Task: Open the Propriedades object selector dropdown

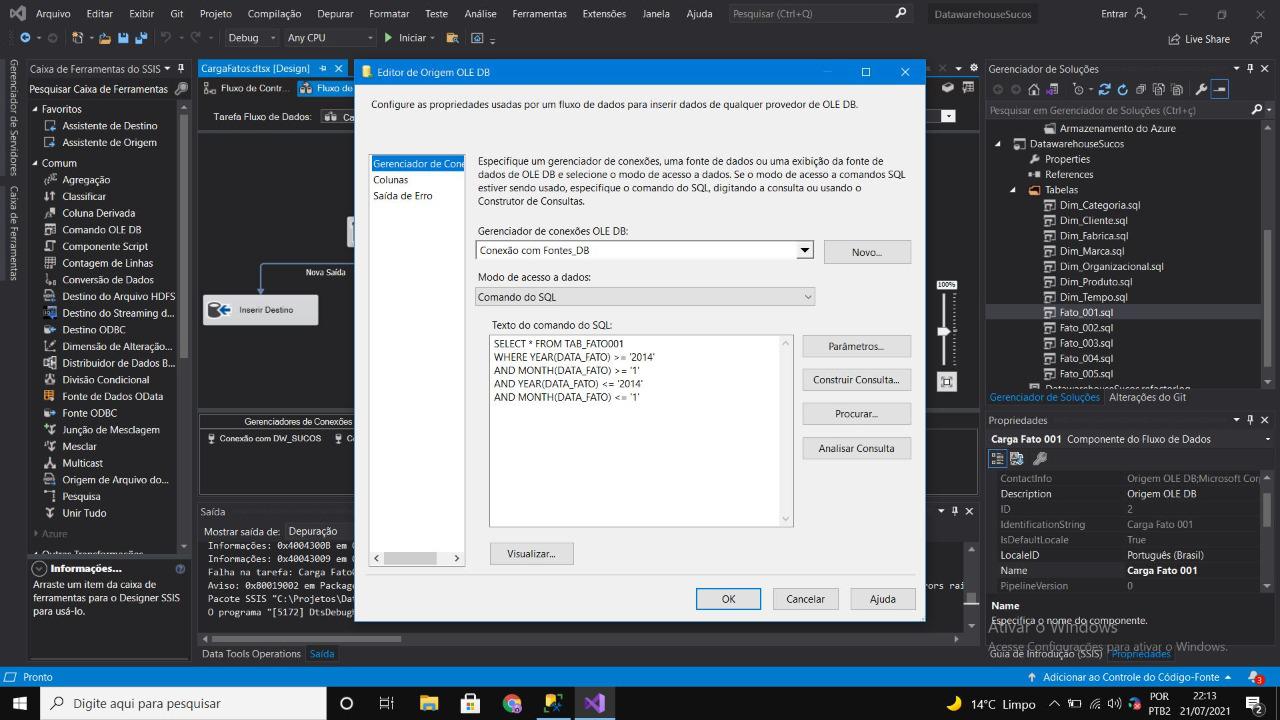Action: click(1267, 439)
